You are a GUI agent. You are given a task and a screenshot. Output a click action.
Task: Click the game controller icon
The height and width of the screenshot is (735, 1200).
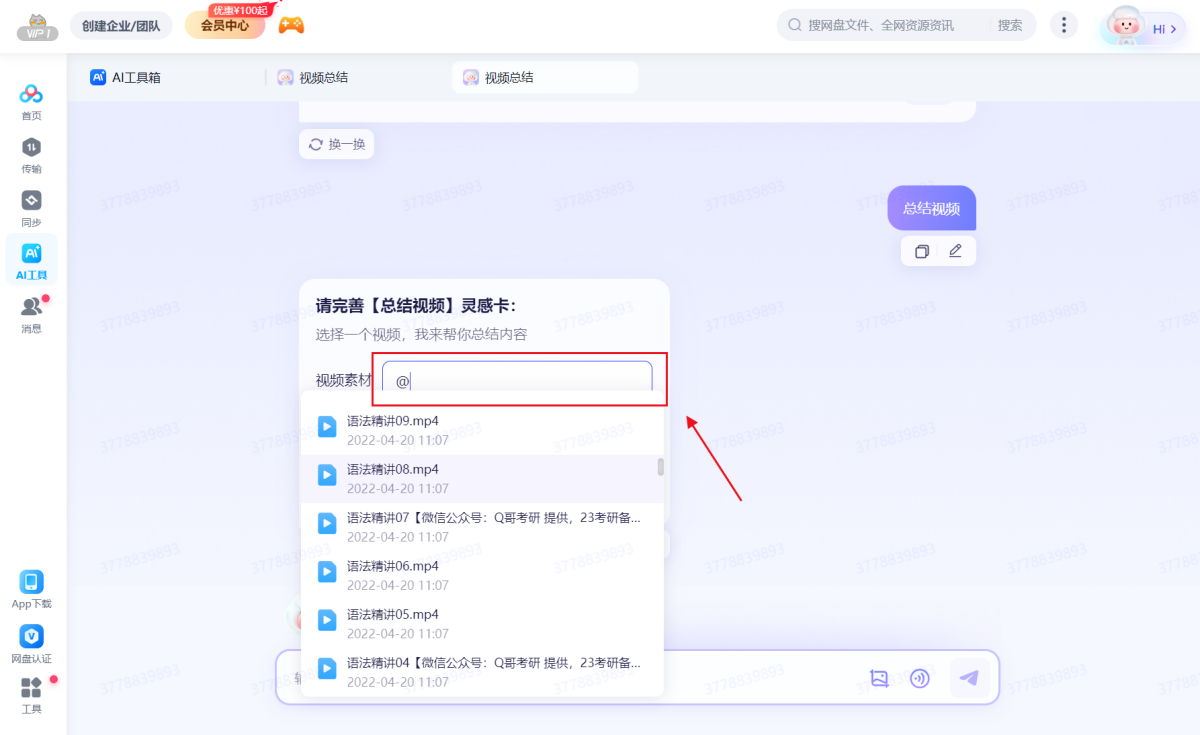[291, 25]
